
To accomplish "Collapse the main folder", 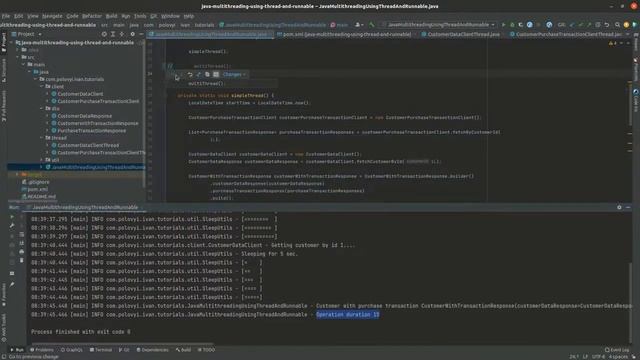I will (x=24, y=64).
